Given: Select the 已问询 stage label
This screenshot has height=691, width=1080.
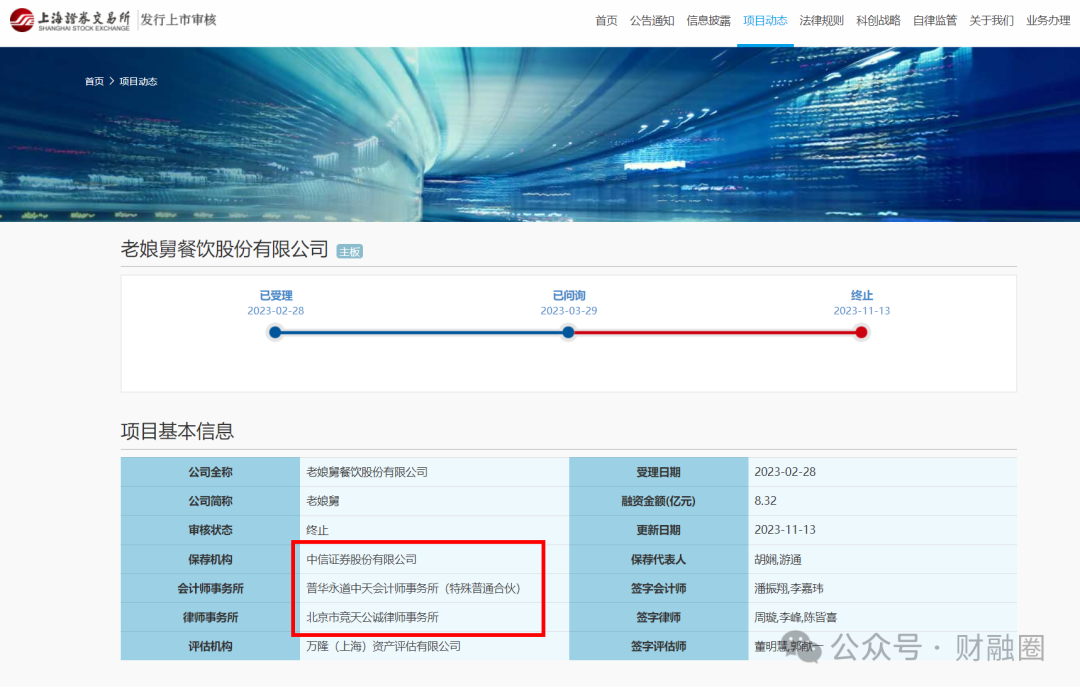Looking at the screenshot, I should [x=568, y=296].
